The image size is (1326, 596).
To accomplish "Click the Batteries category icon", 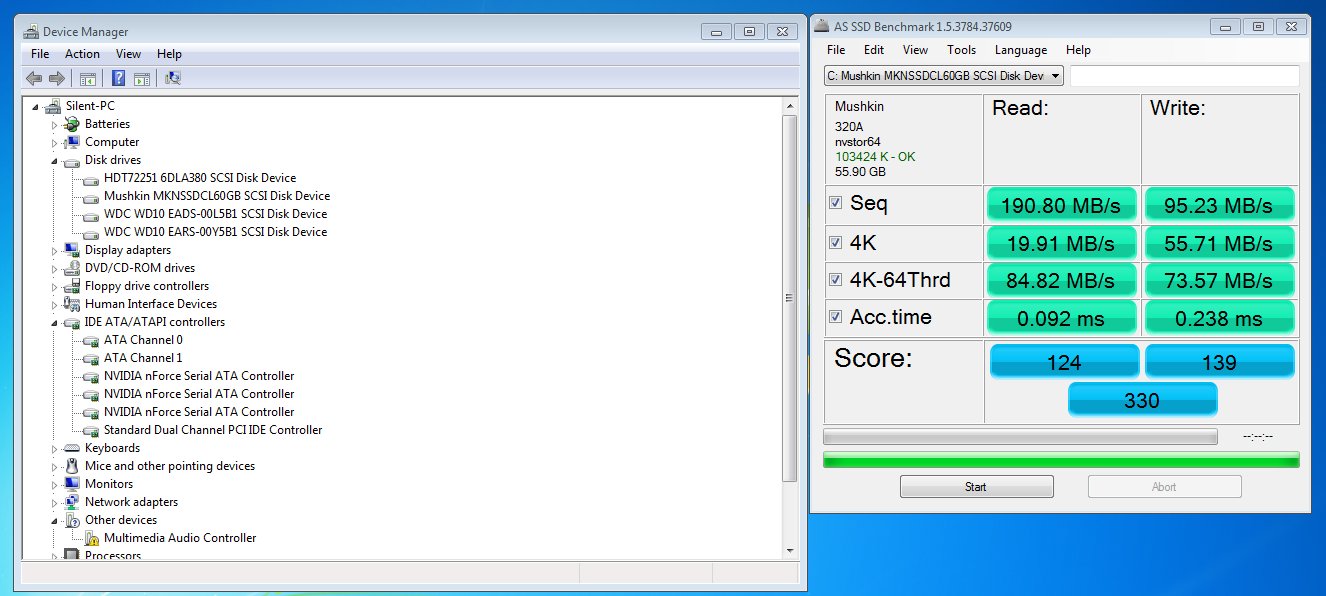I will (x=71, y=124).
